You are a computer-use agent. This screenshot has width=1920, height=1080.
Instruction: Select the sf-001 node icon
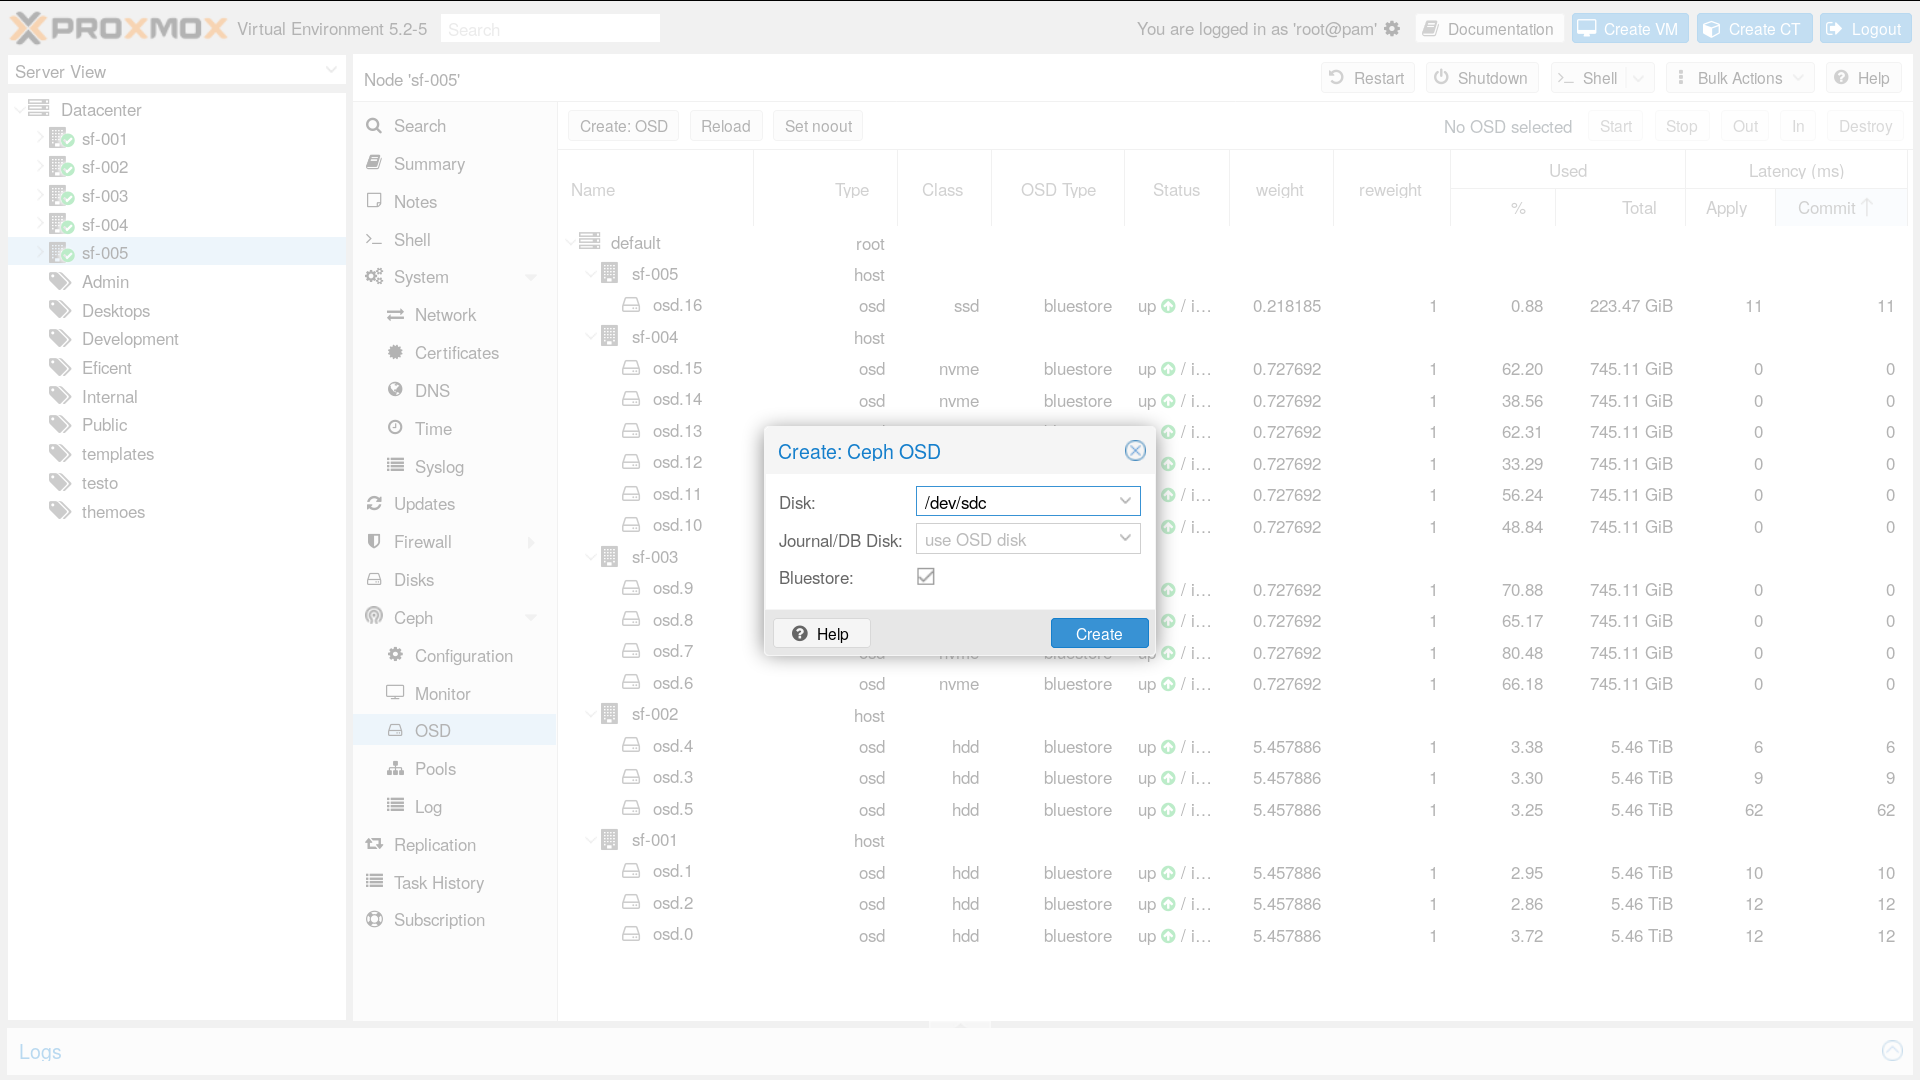coord(62,138)
